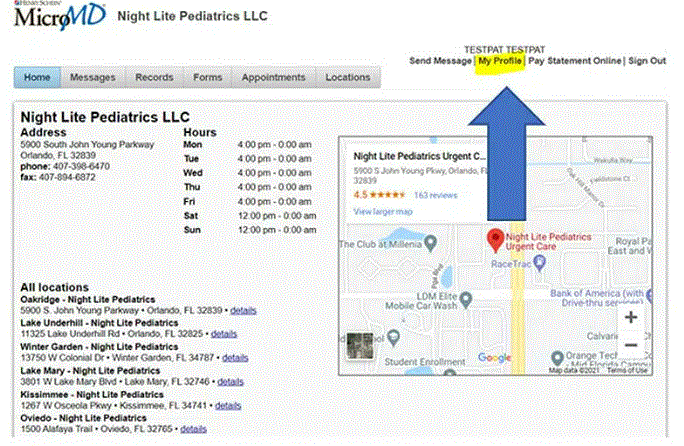Click the Google logo on map

494,358
